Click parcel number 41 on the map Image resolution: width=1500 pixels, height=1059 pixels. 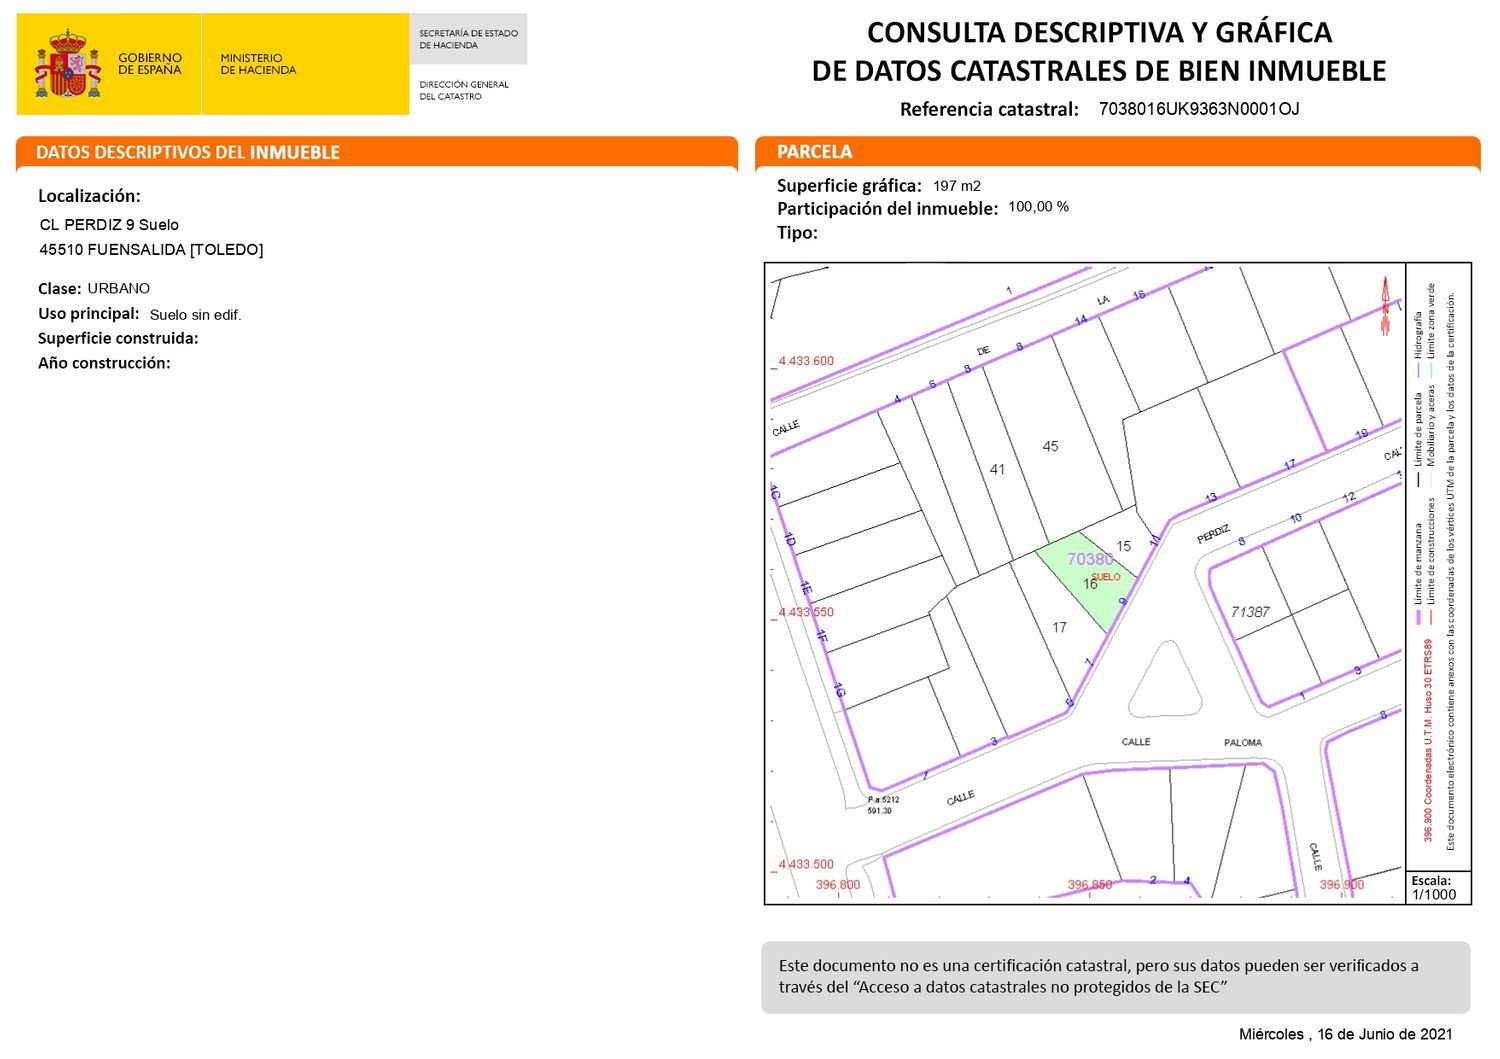(x=997, y=469)
